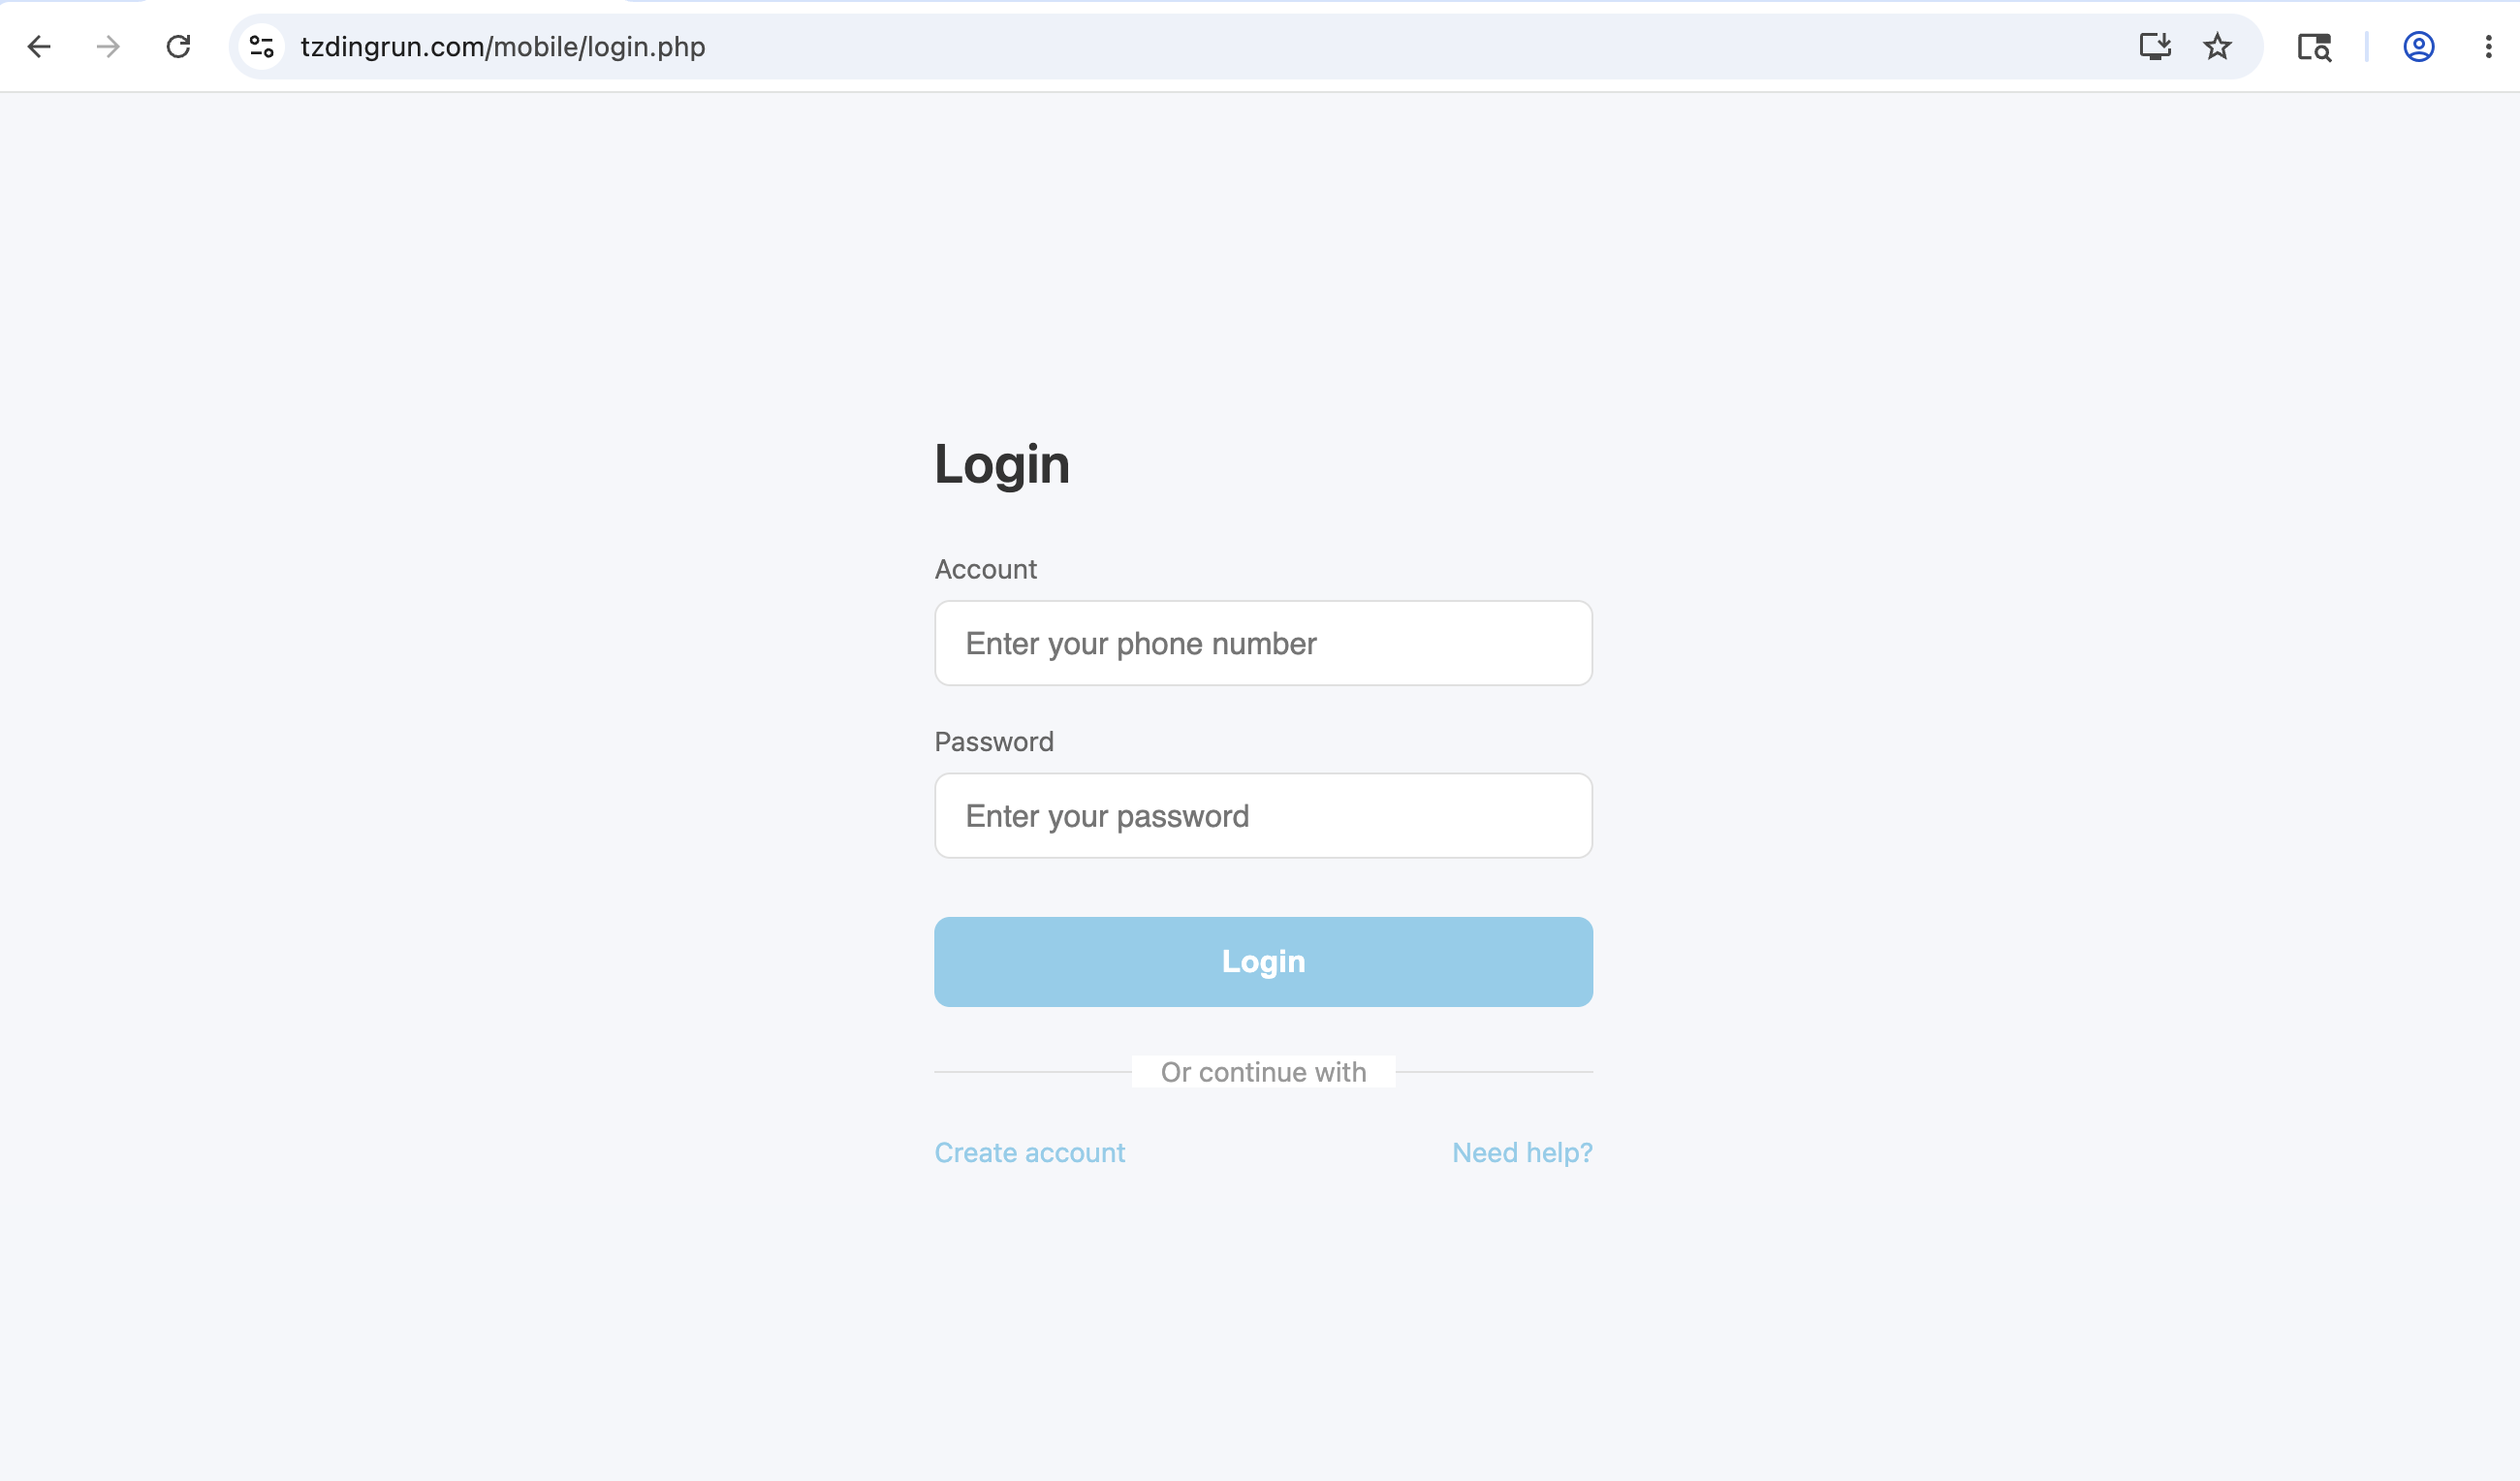Image resolution: width=2520 pixels, height=1481 pixels.
Task: Bookmark this page with the star icon
Action: (2217, 47)
